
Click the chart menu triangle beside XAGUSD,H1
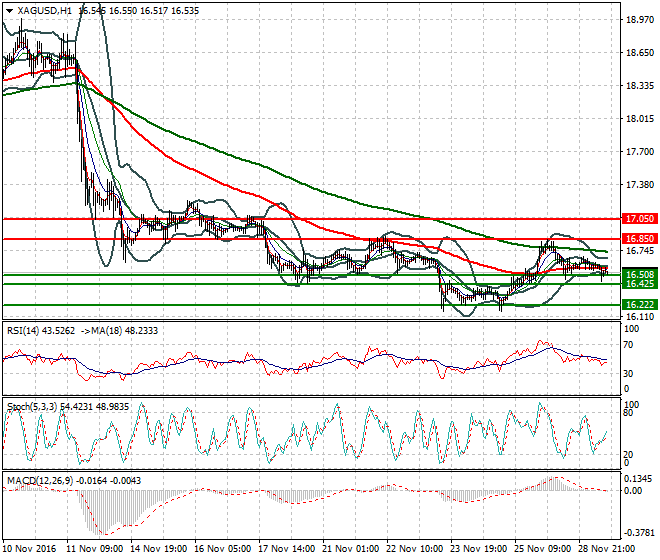[x=9, y=11]
